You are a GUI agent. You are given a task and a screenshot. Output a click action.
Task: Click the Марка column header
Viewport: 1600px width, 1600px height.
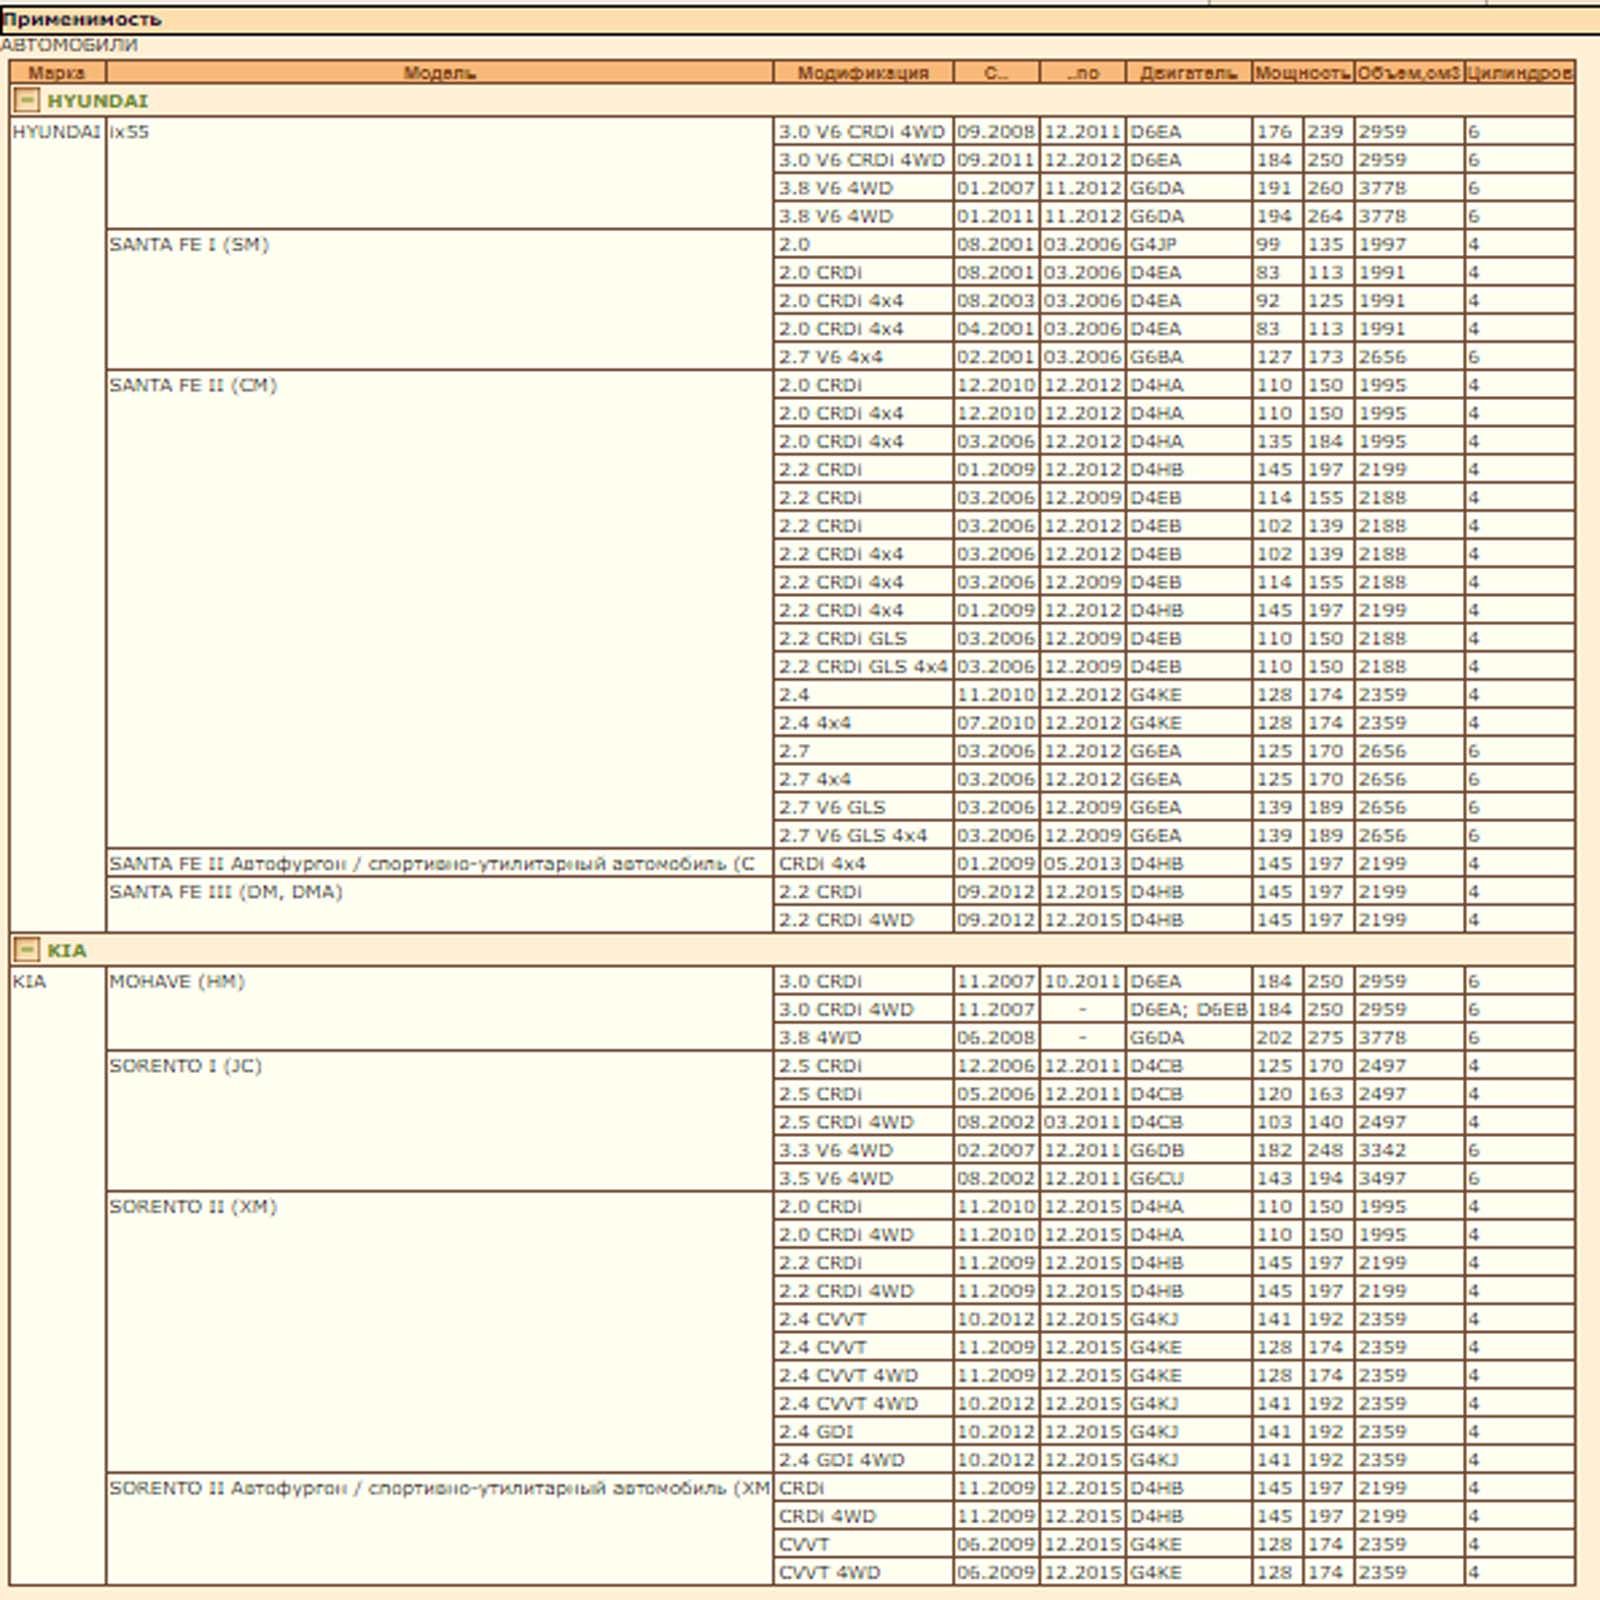(x=57, y=73)
